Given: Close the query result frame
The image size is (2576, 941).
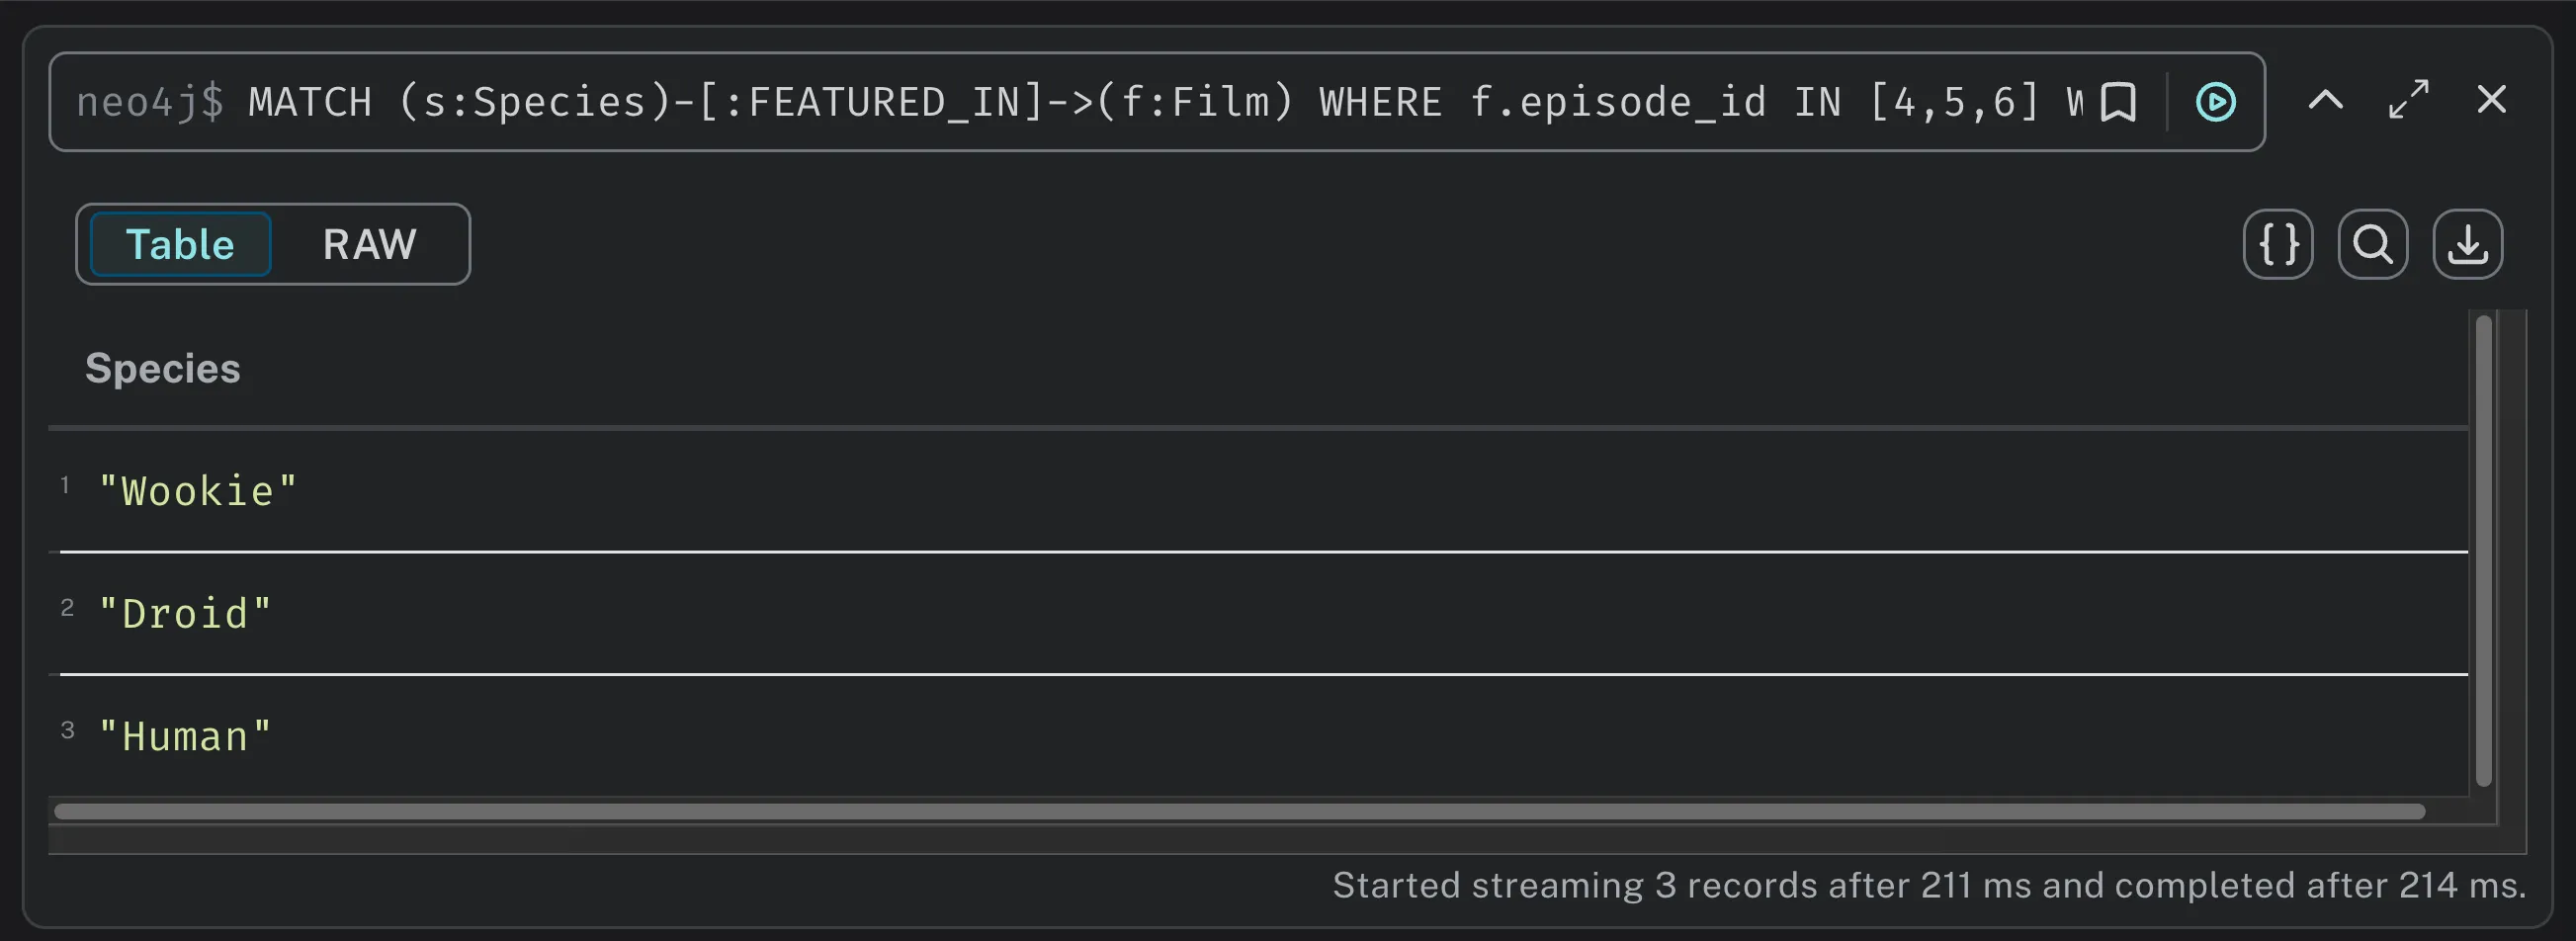Looking at the screenshot, I should pos(2491,100).
